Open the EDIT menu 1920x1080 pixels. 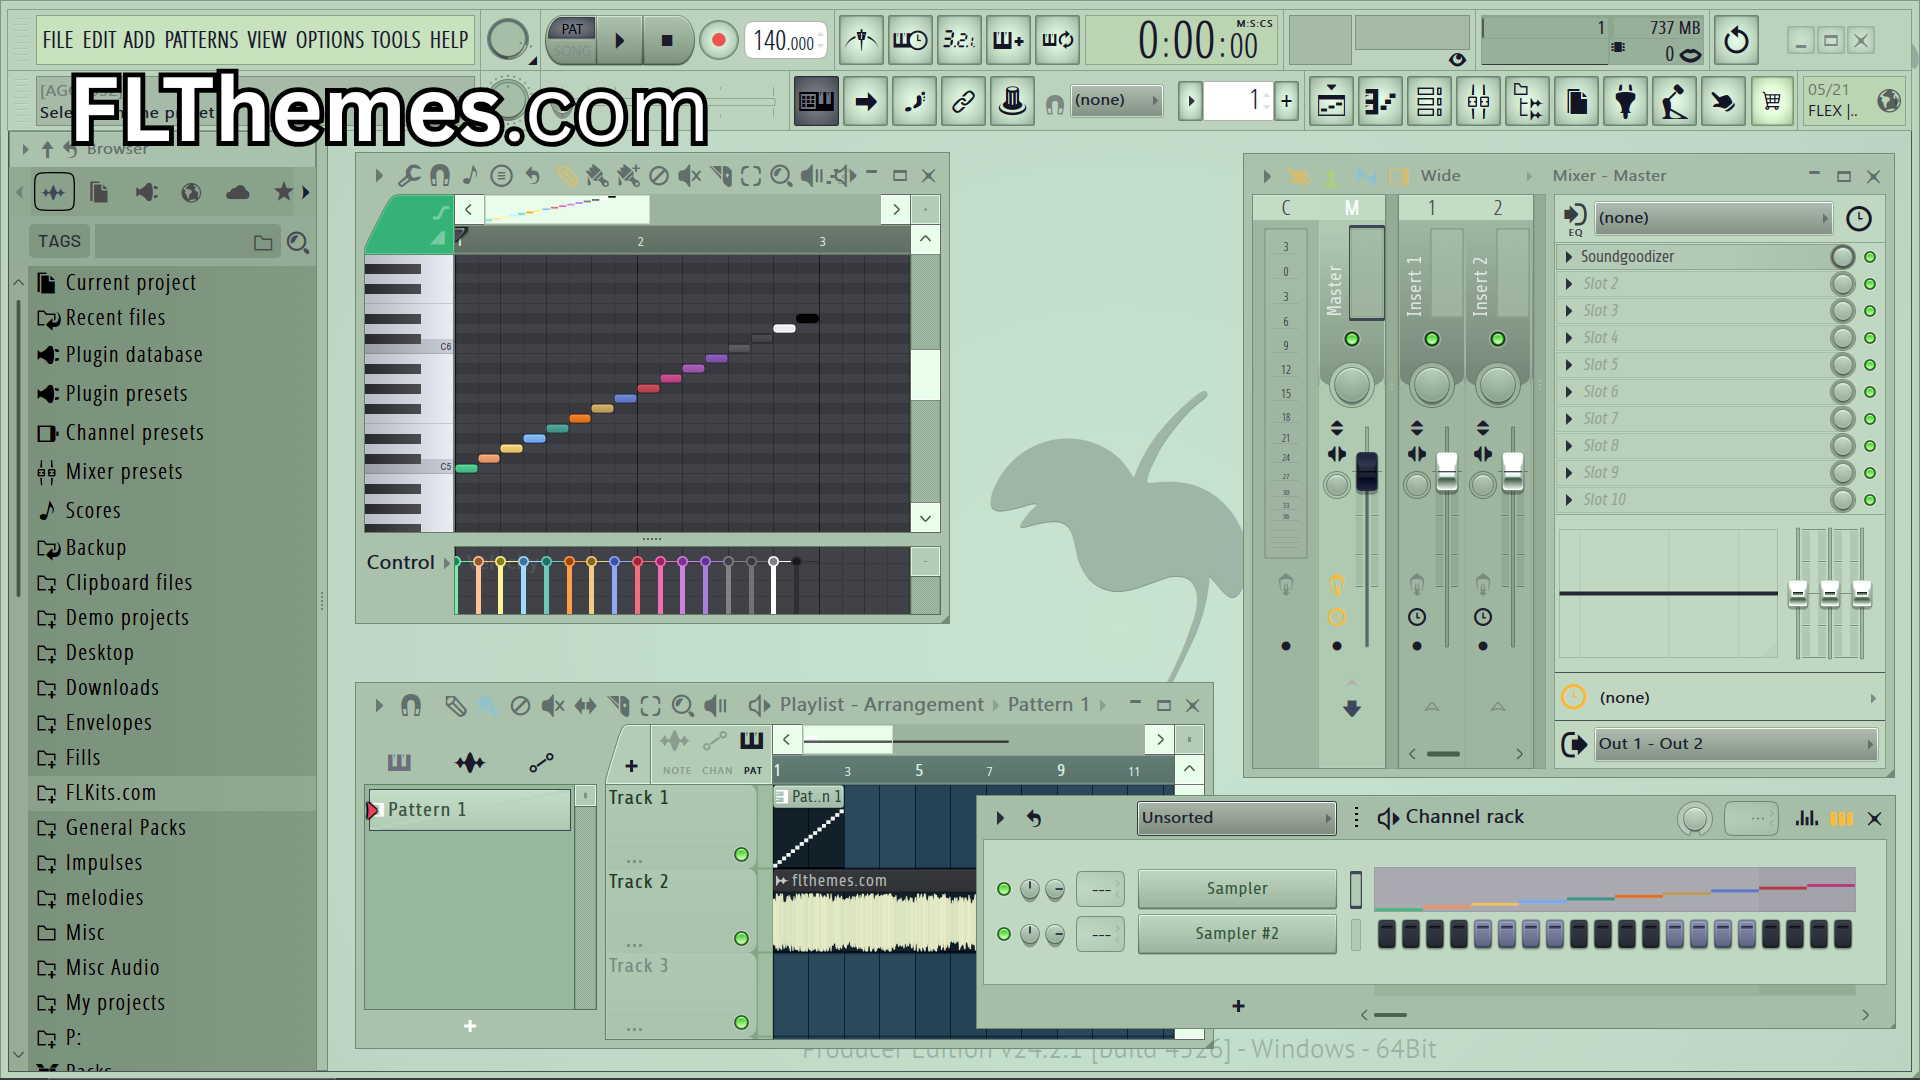tap(99, 40)
